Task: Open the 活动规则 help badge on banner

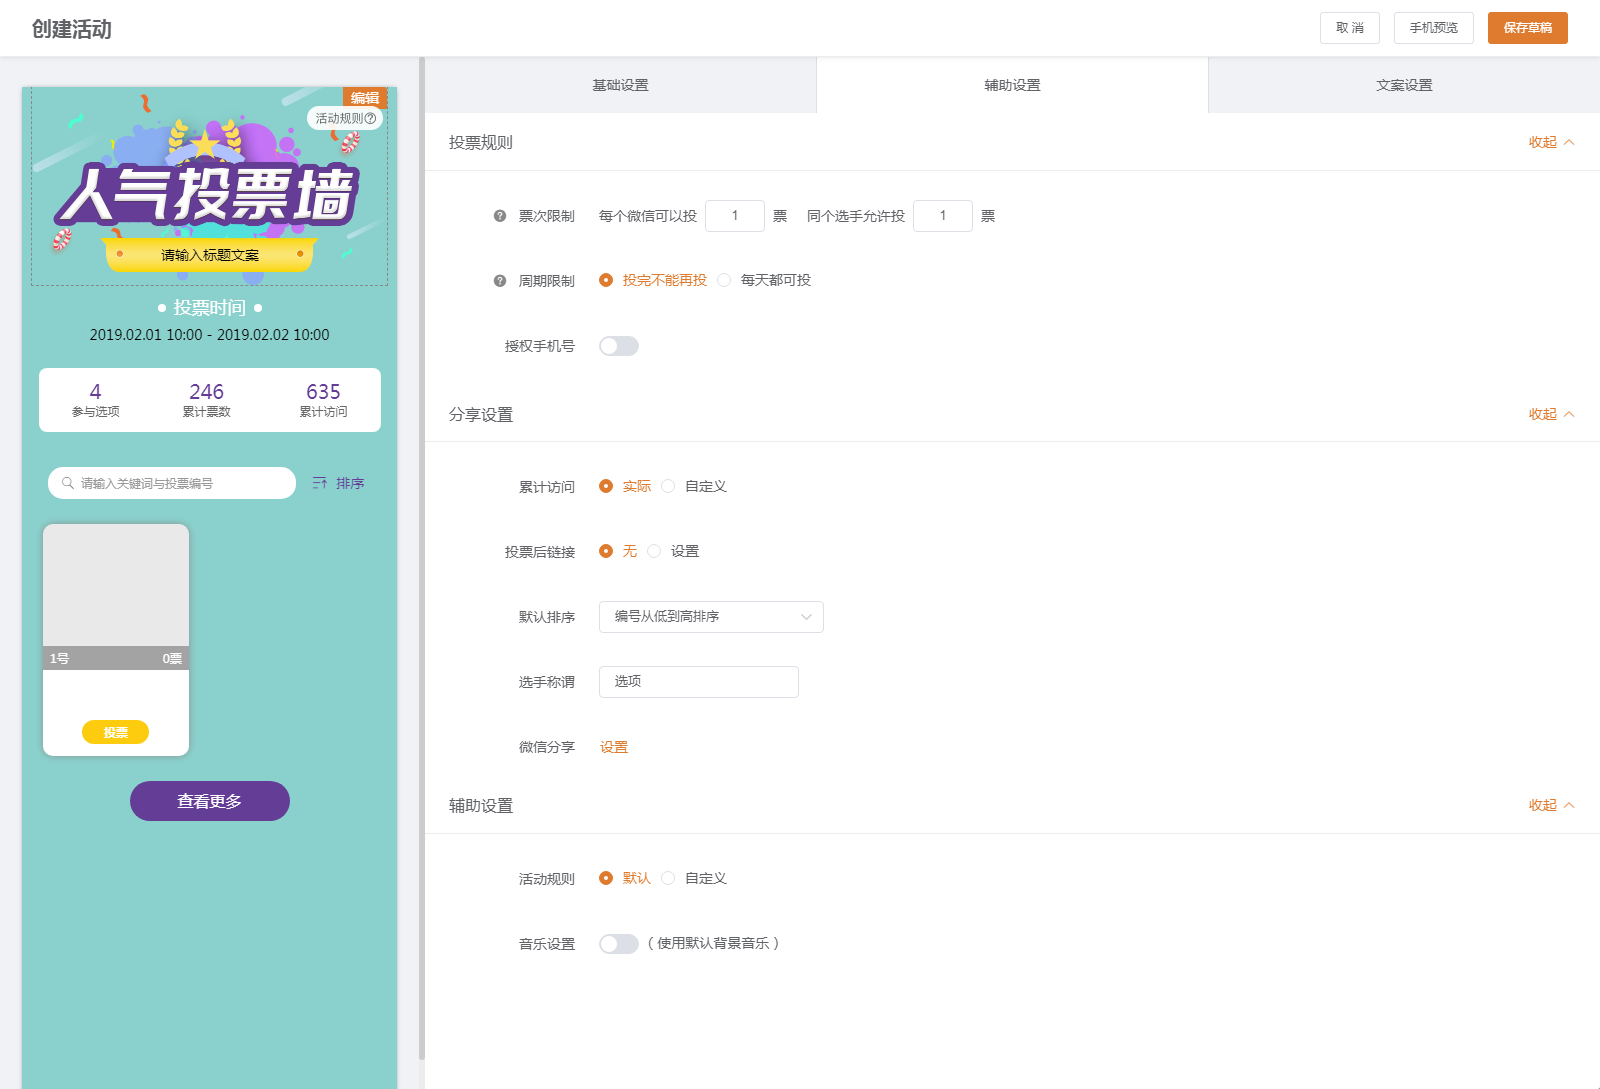Action: point(345,118)
